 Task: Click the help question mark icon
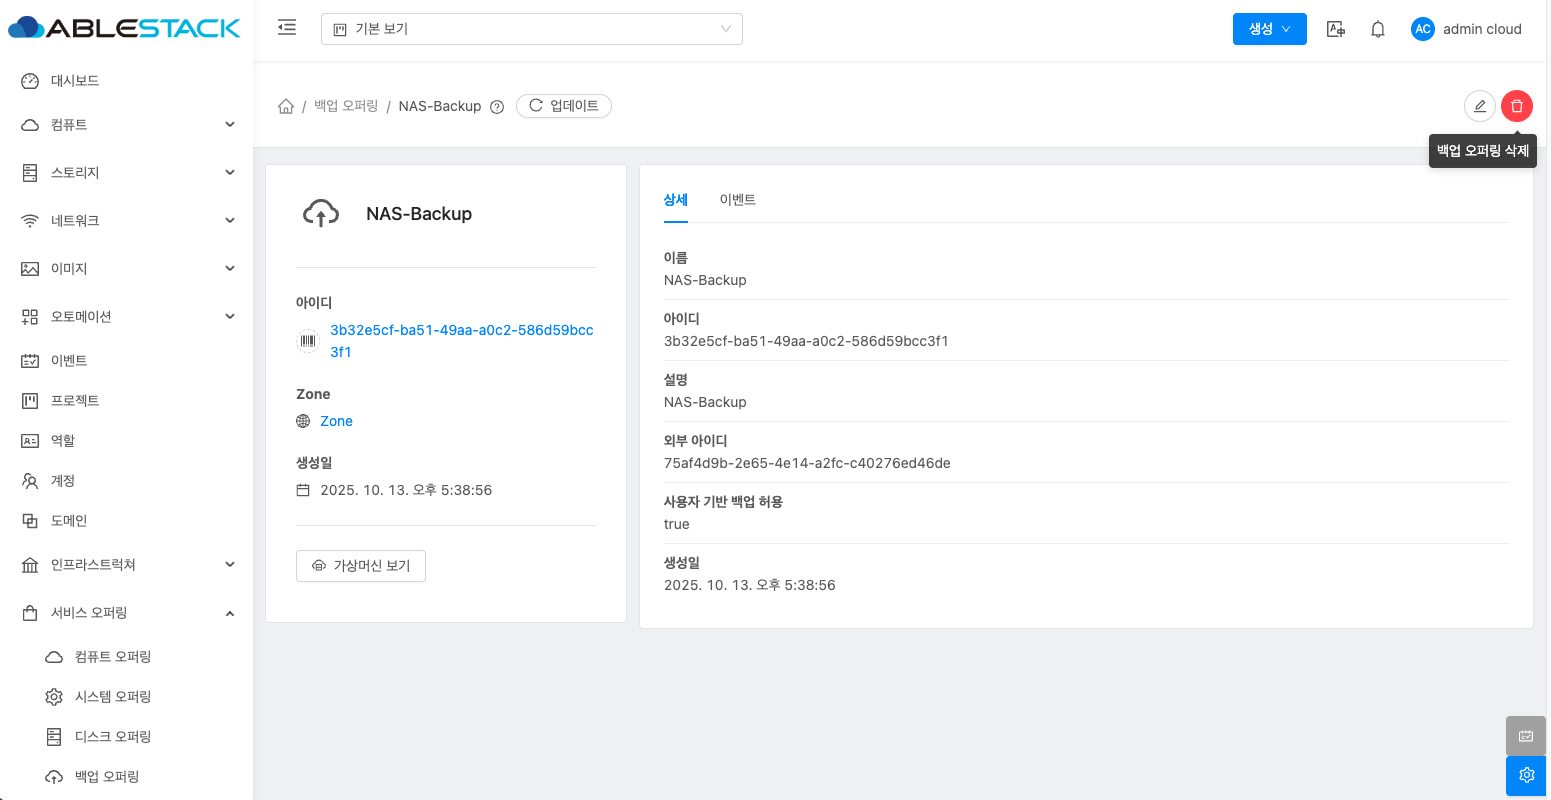pos(497,107)
